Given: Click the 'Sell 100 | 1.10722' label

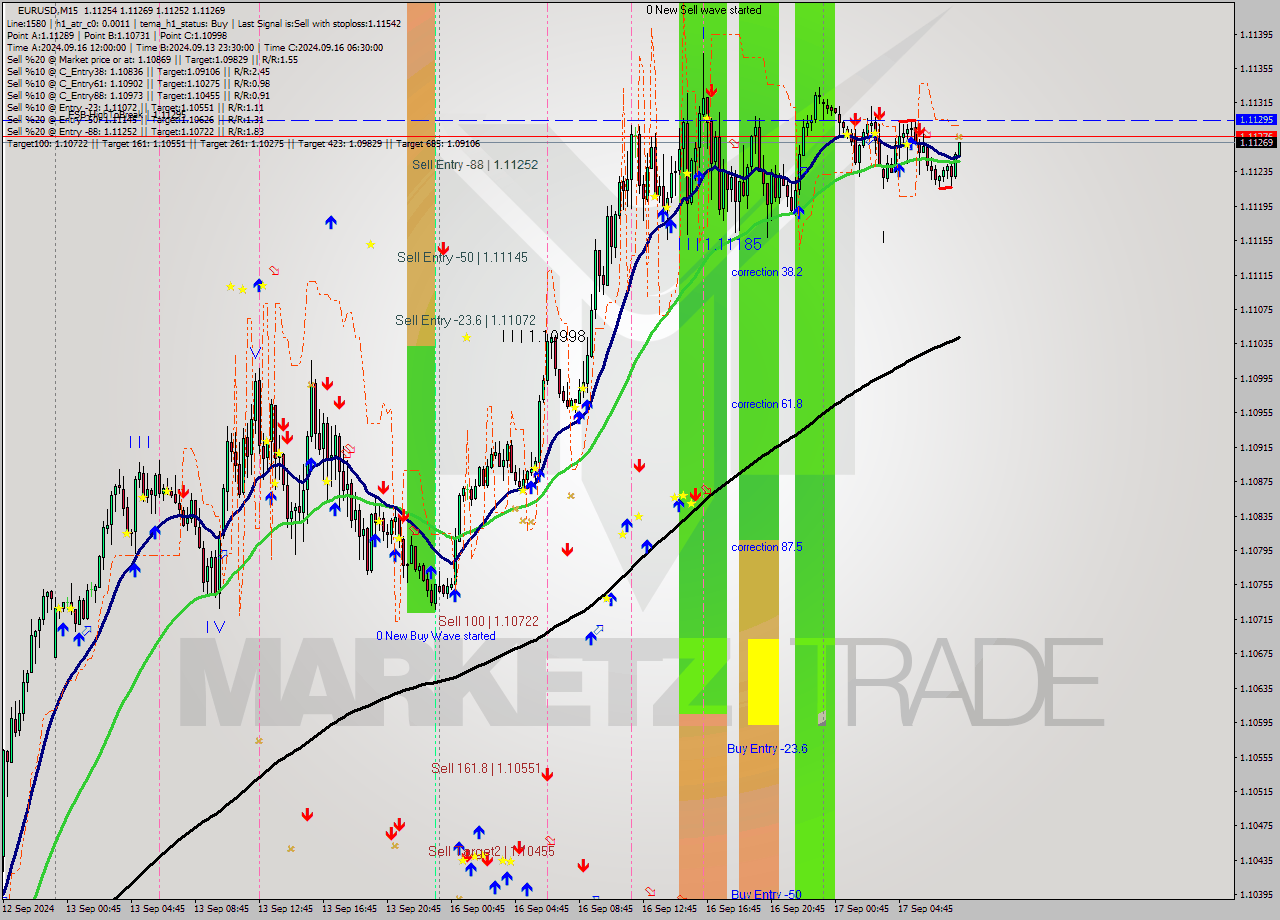Looking at the screenshot, I should [488, 621].
